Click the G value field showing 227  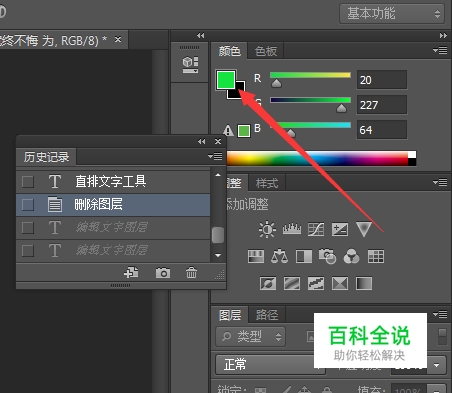point(382,105)
